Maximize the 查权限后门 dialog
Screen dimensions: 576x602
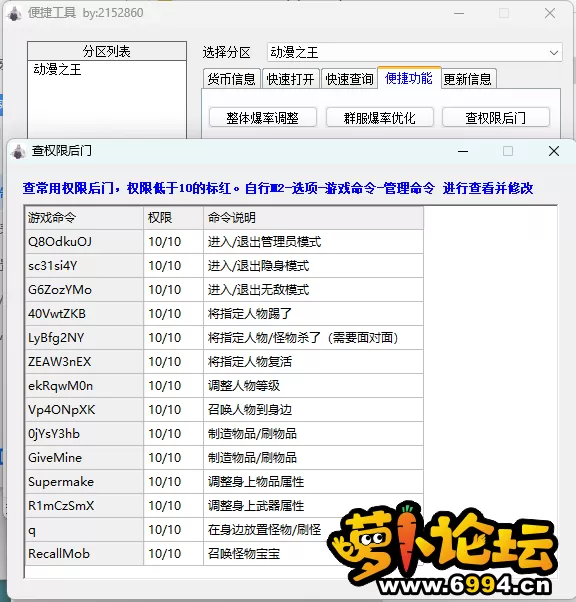click(508, 151)
